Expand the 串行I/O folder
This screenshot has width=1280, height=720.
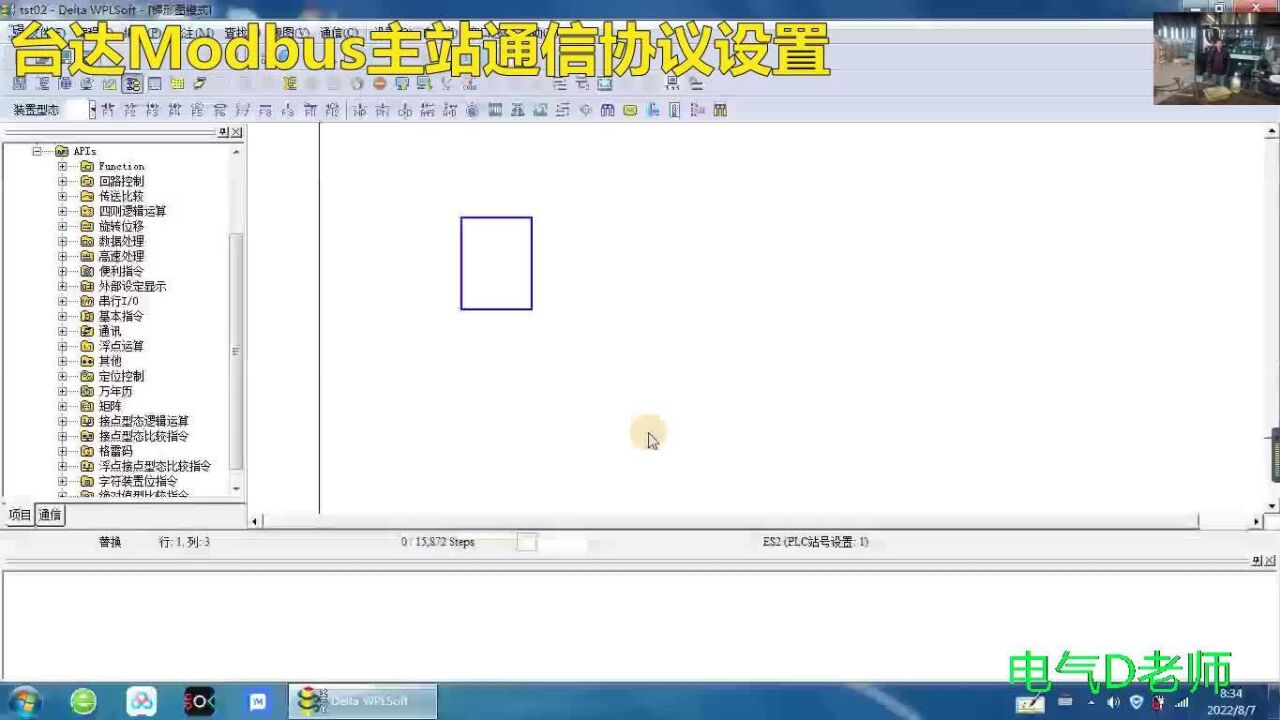point(62,301)
